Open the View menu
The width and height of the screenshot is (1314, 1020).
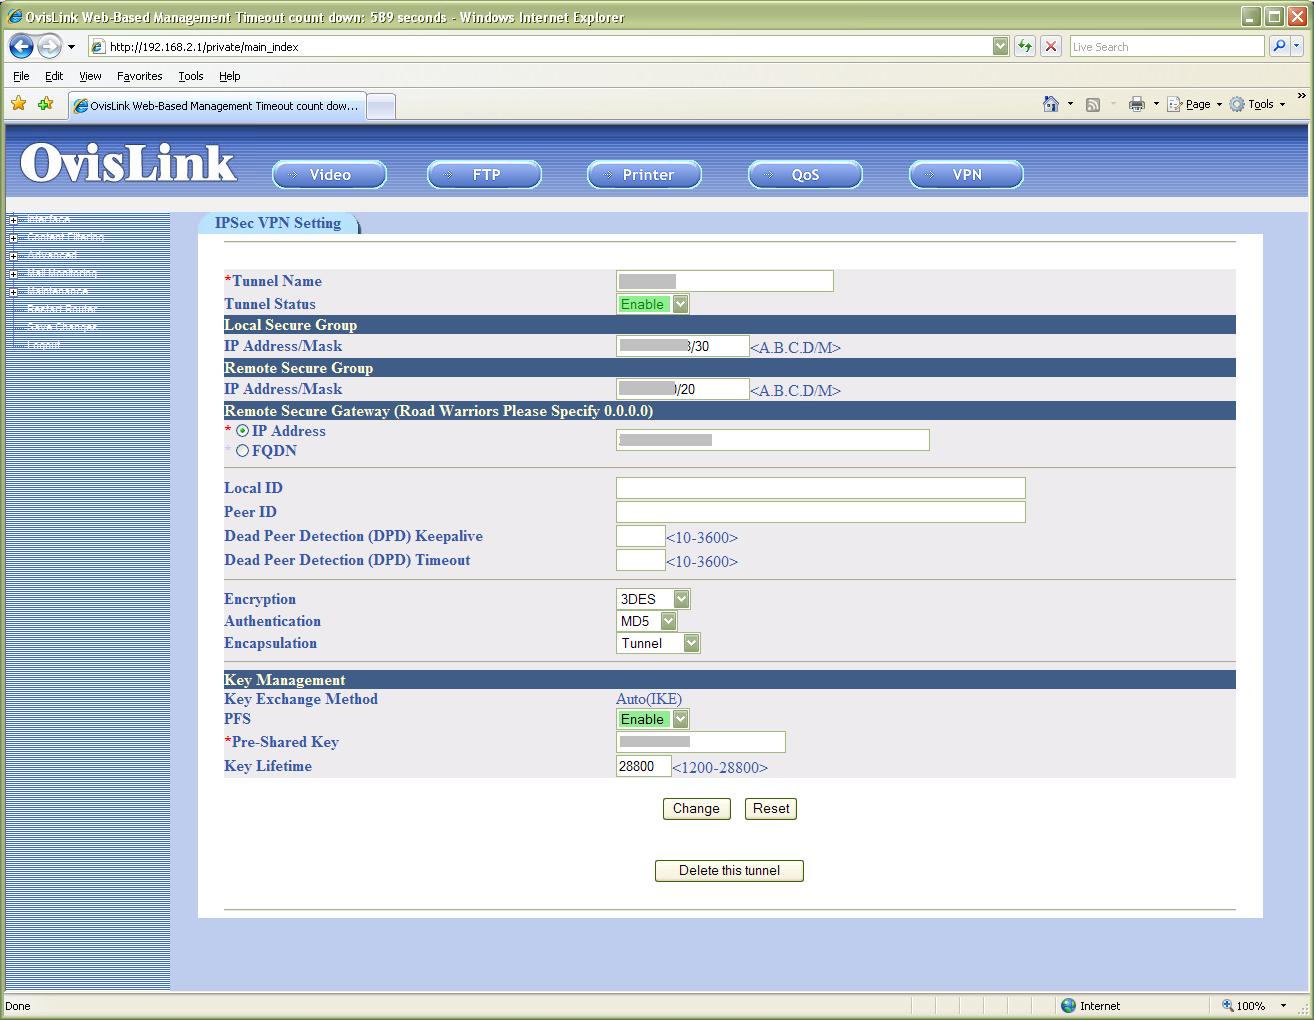(90, 76)
